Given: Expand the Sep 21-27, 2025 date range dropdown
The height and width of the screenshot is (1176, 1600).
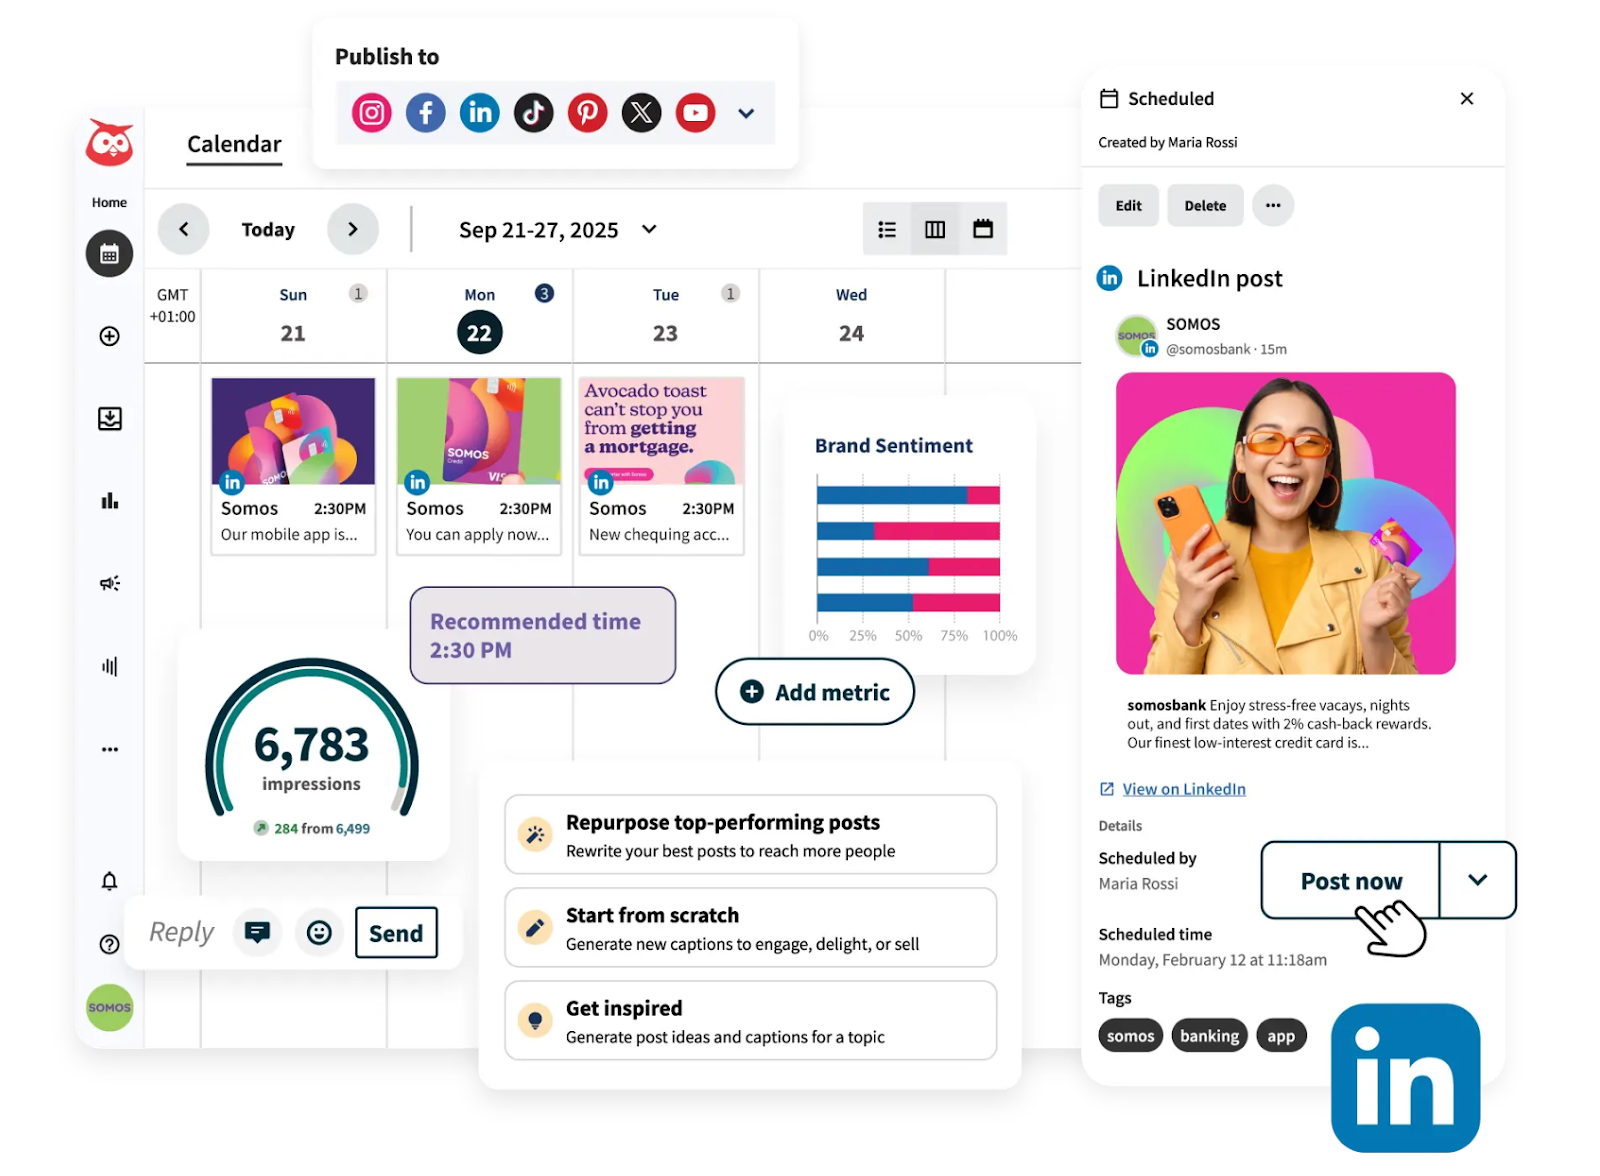Looking at the screenshot, I should [648, 229].
